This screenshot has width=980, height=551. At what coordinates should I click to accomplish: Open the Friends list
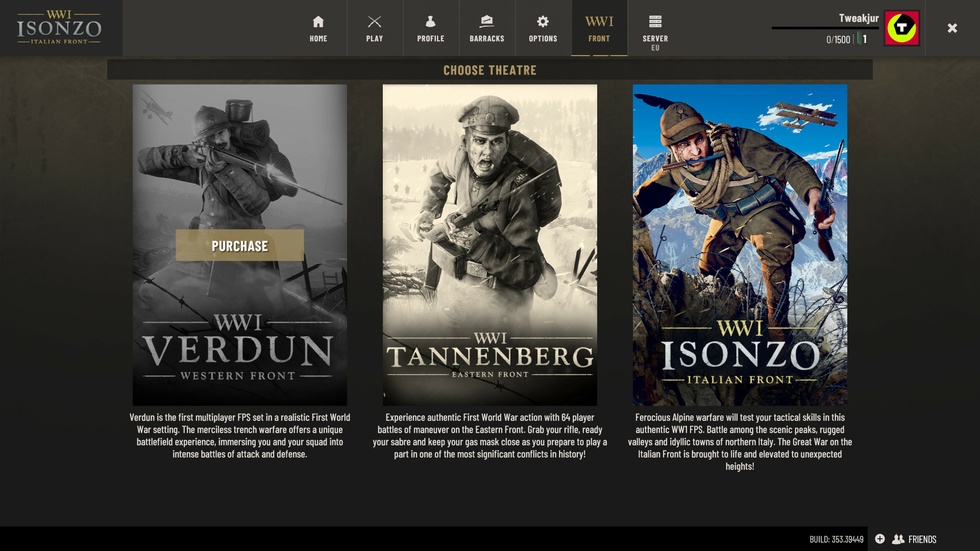(914, 539)
